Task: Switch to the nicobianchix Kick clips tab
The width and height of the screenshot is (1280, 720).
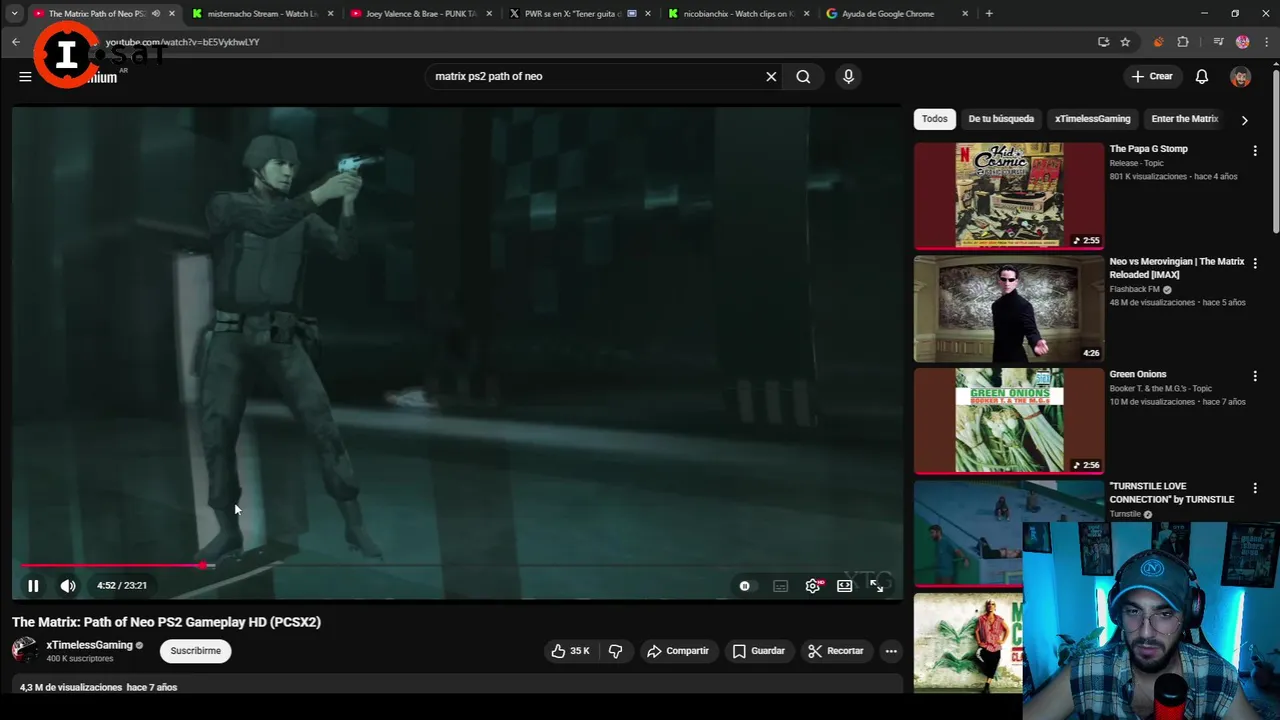Action: tap(738, 14)
